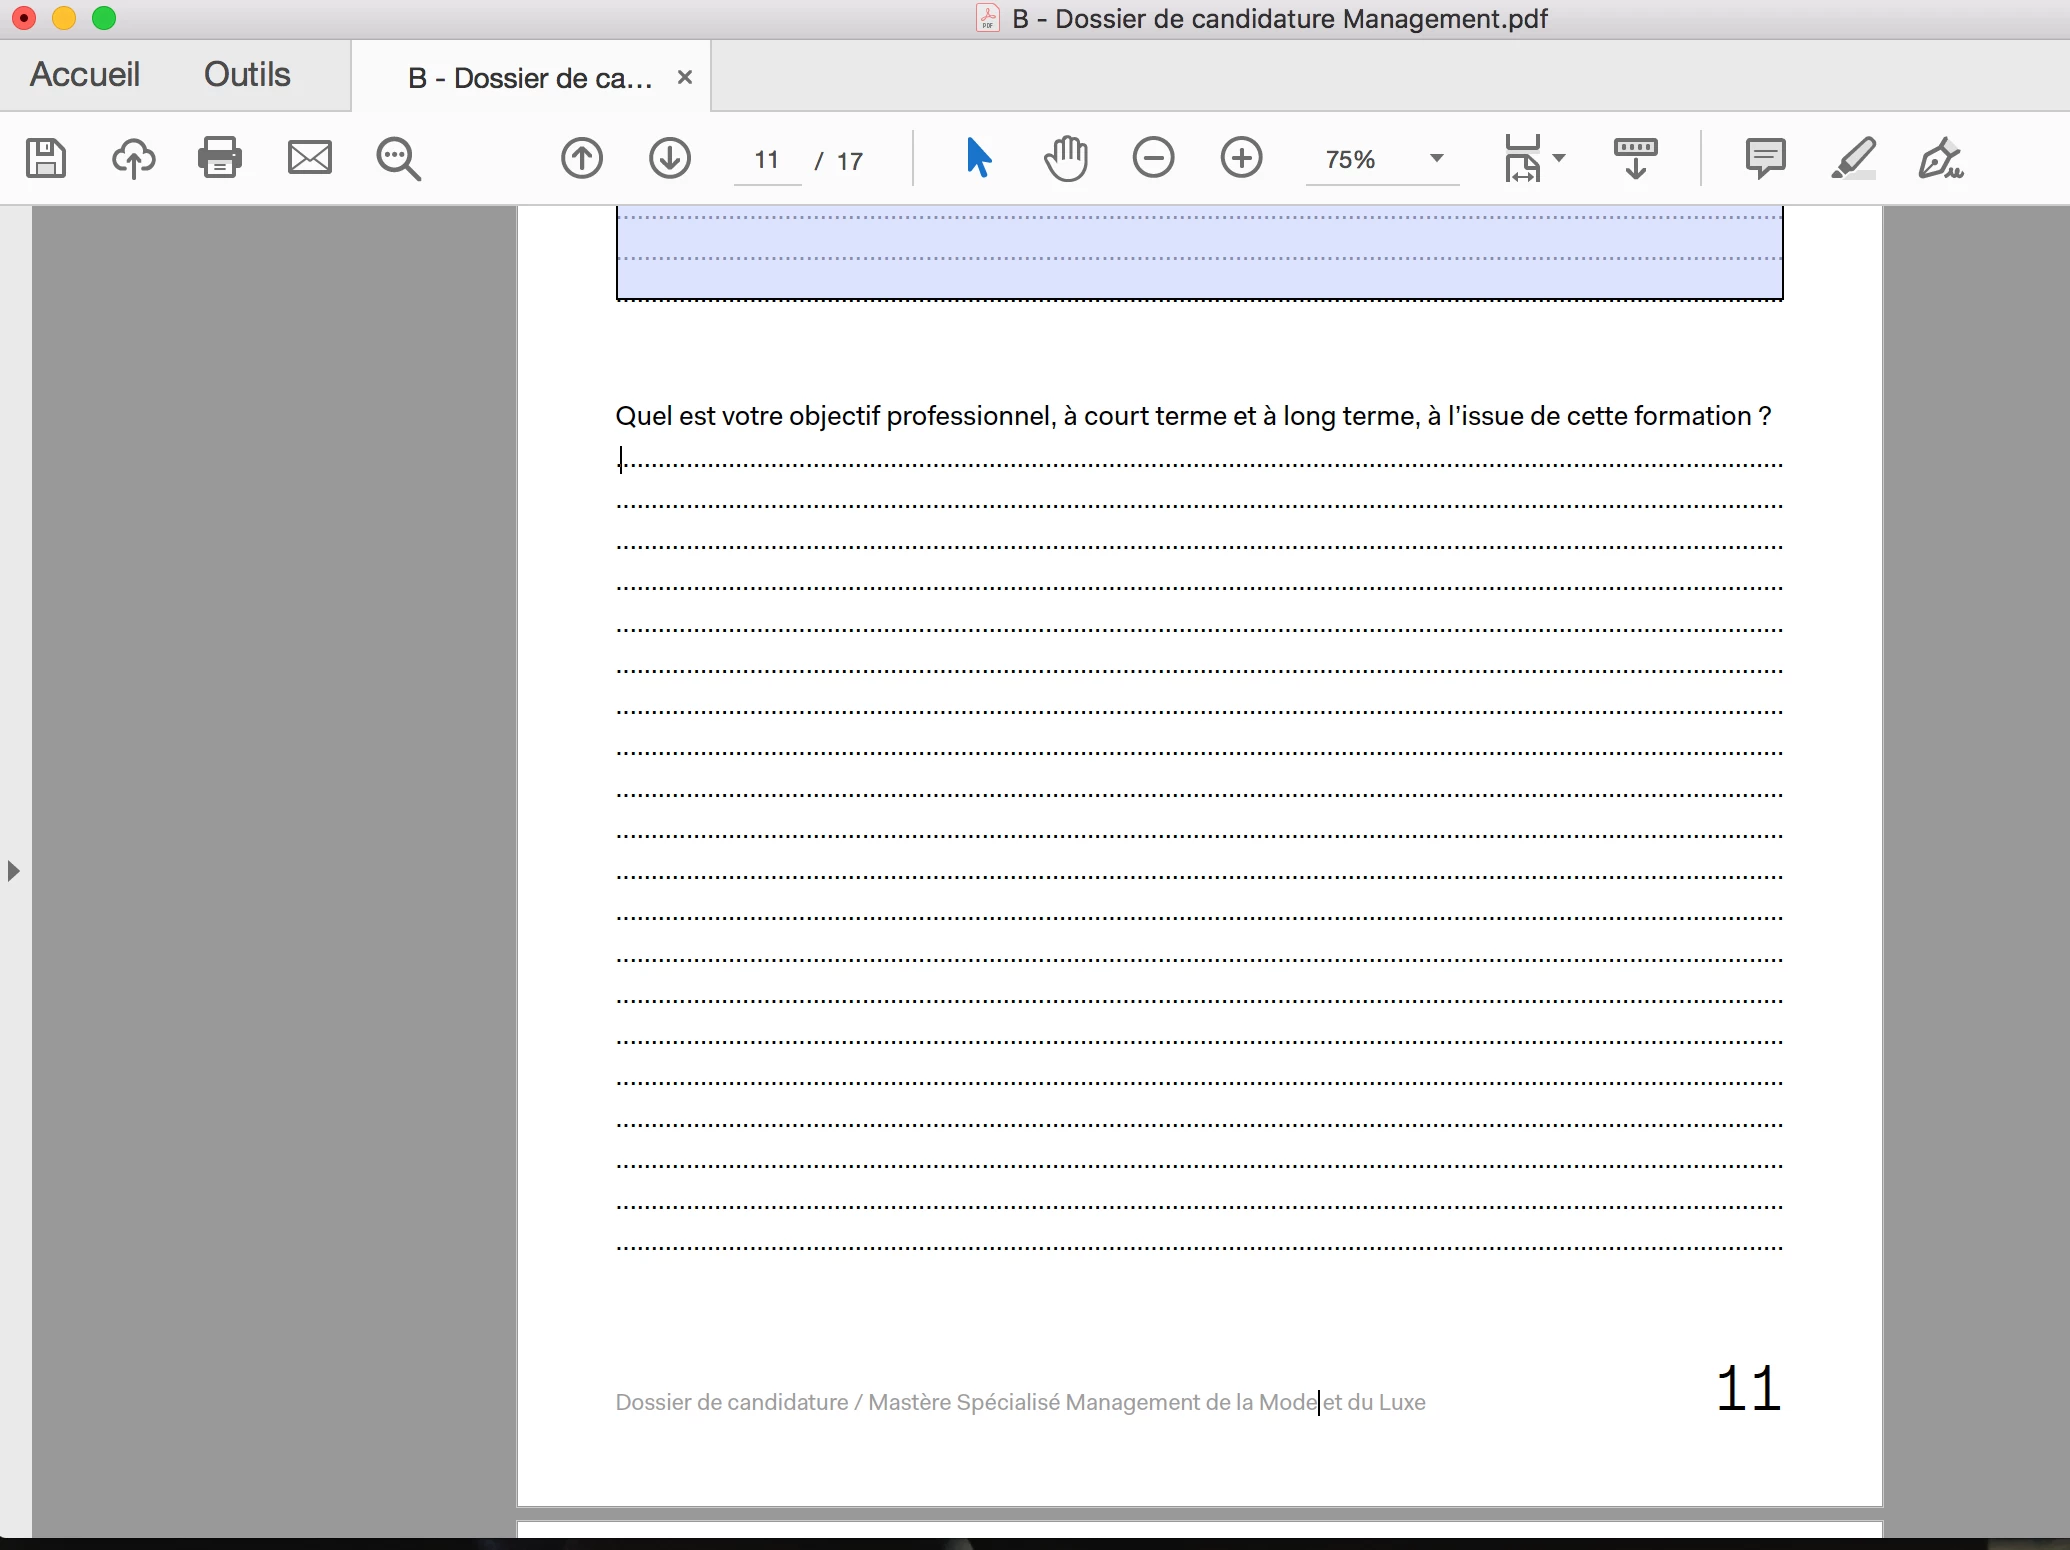Go to next page with the down arrow
Image resolution: width=2070 pixels, height=1550 pixels.
[669, 158]
